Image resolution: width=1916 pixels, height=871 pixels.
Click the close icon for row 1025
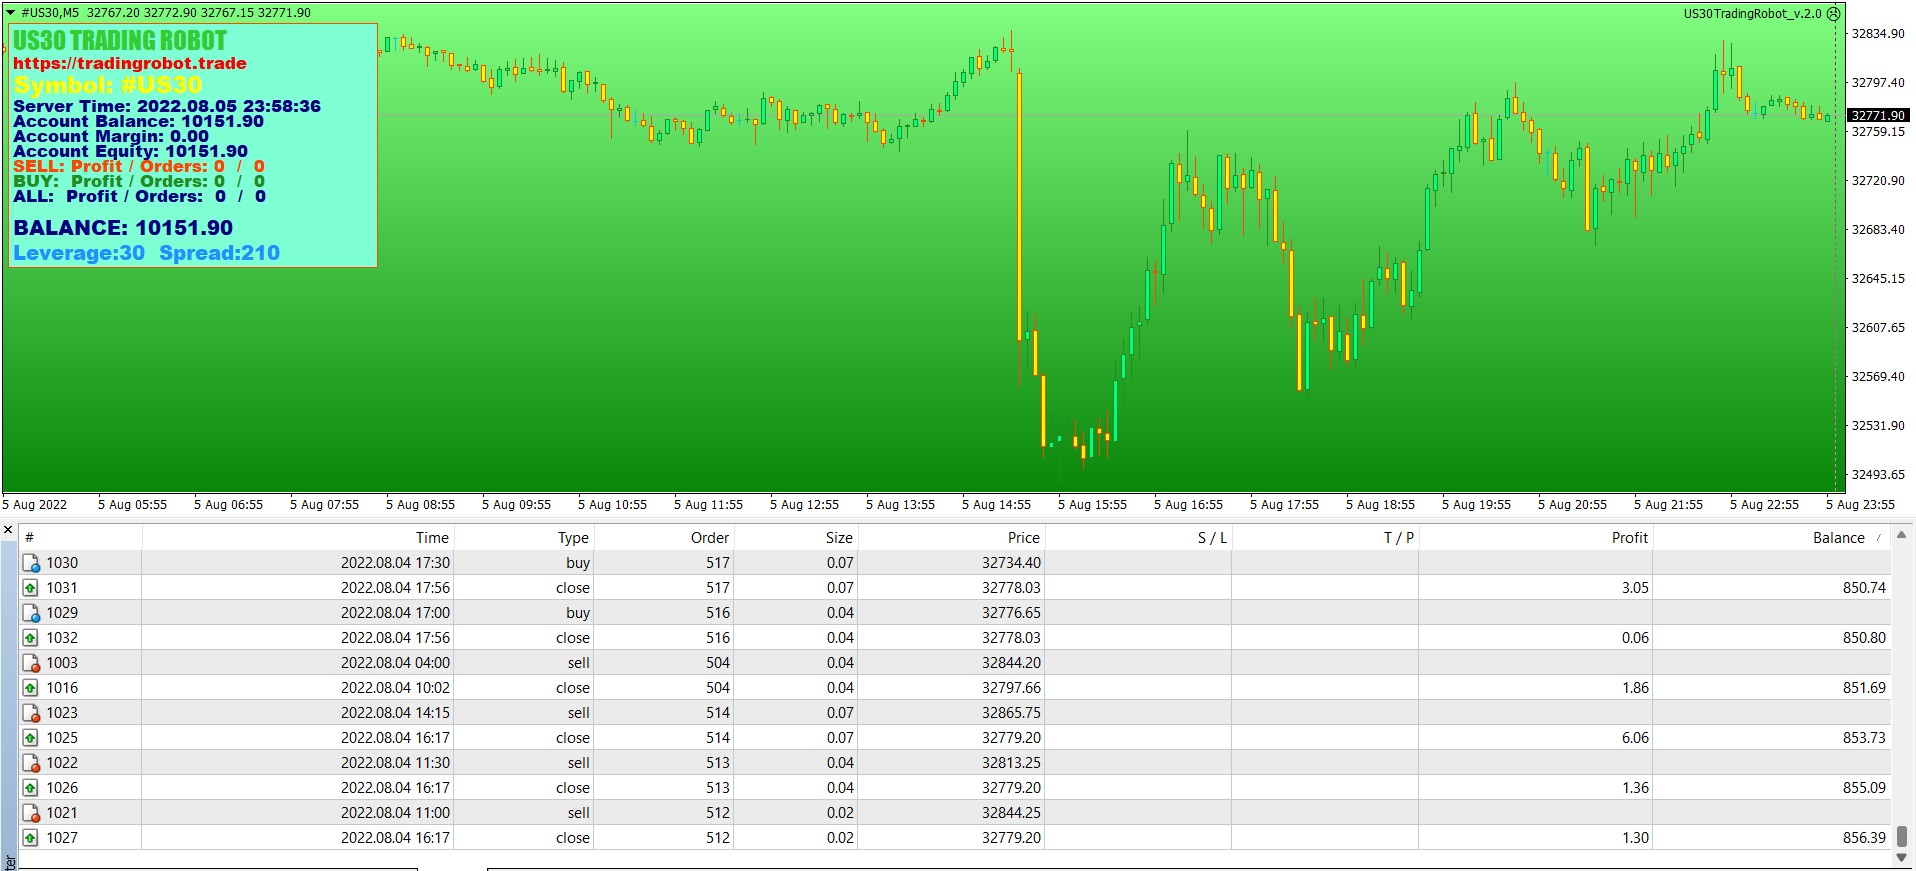[30, 738]
